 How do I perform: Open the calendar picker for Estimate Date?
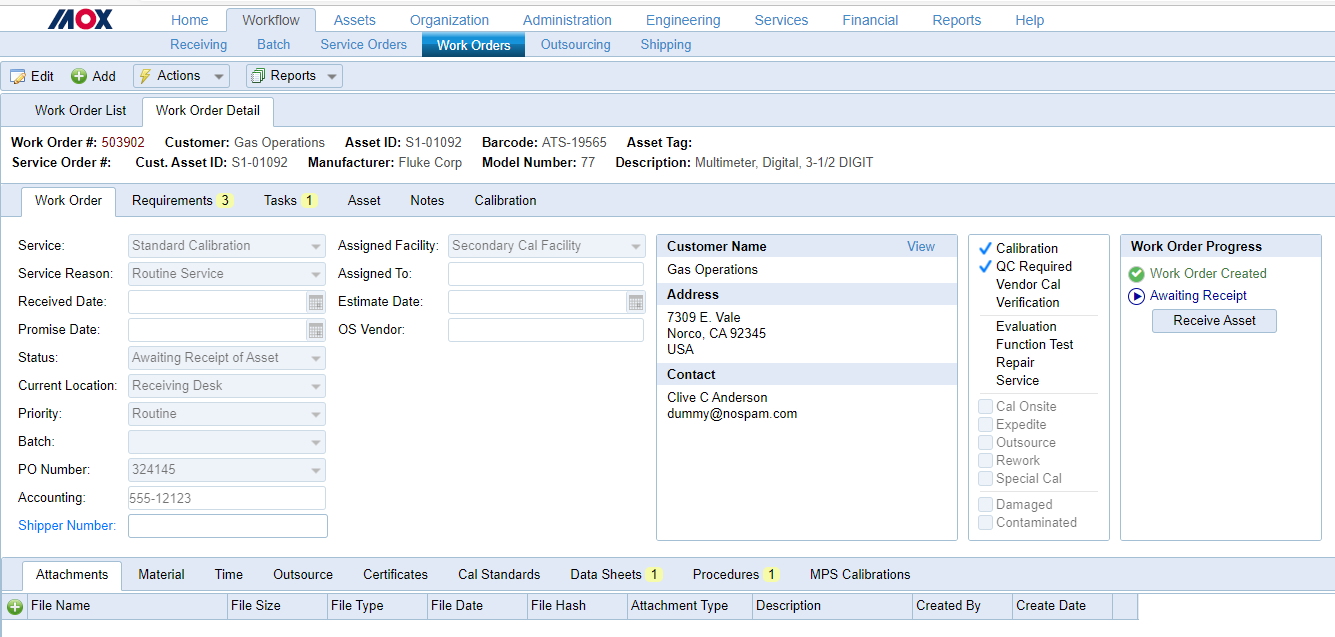636,301
